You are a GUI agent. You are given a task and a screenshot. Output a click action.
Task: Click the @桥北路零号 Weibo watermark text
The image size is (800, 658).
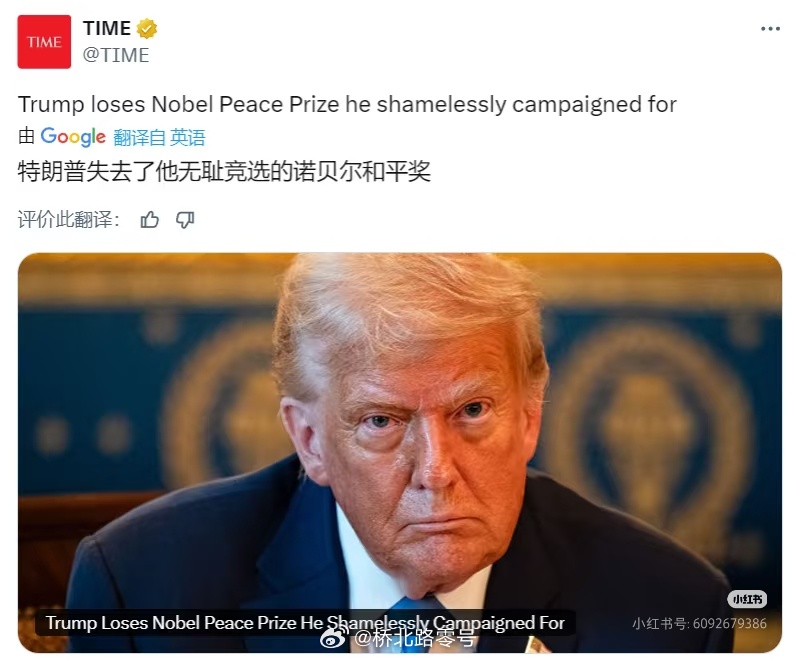pos(416,638)
